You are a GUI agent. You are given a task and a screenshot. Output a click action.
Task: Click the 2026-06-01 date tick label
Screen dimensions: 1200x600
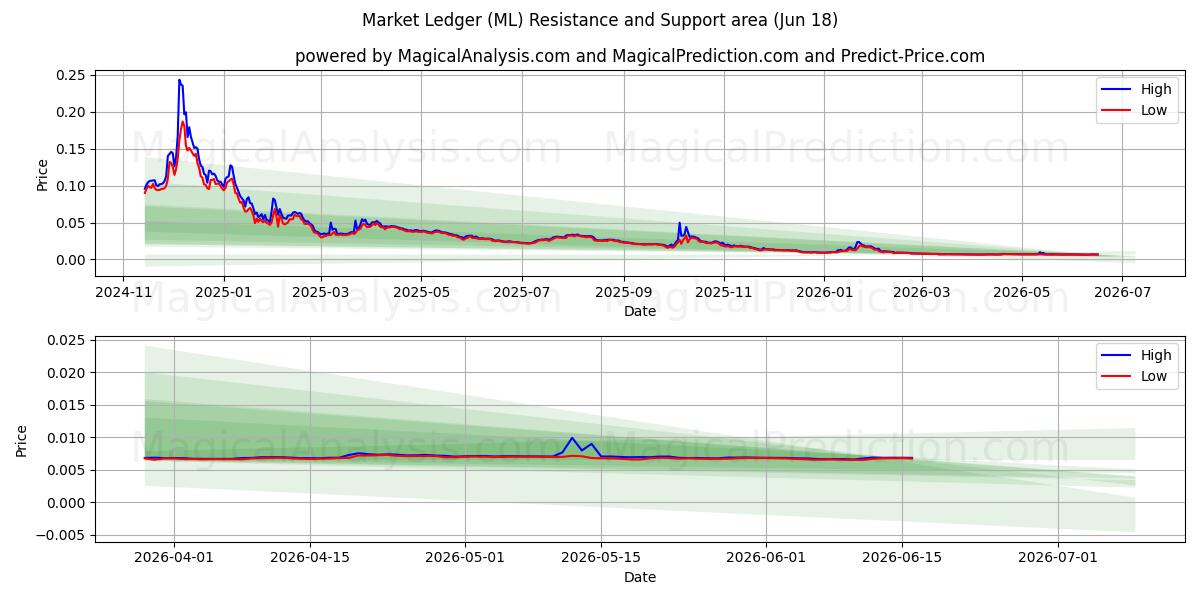pos(767,558)
